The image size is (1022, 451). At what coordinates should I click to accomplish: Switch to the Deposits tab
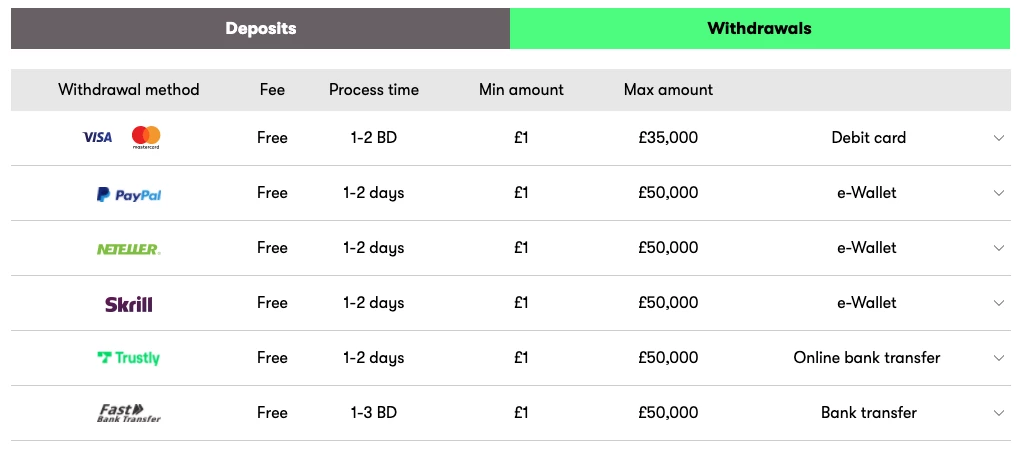(260, 29)
